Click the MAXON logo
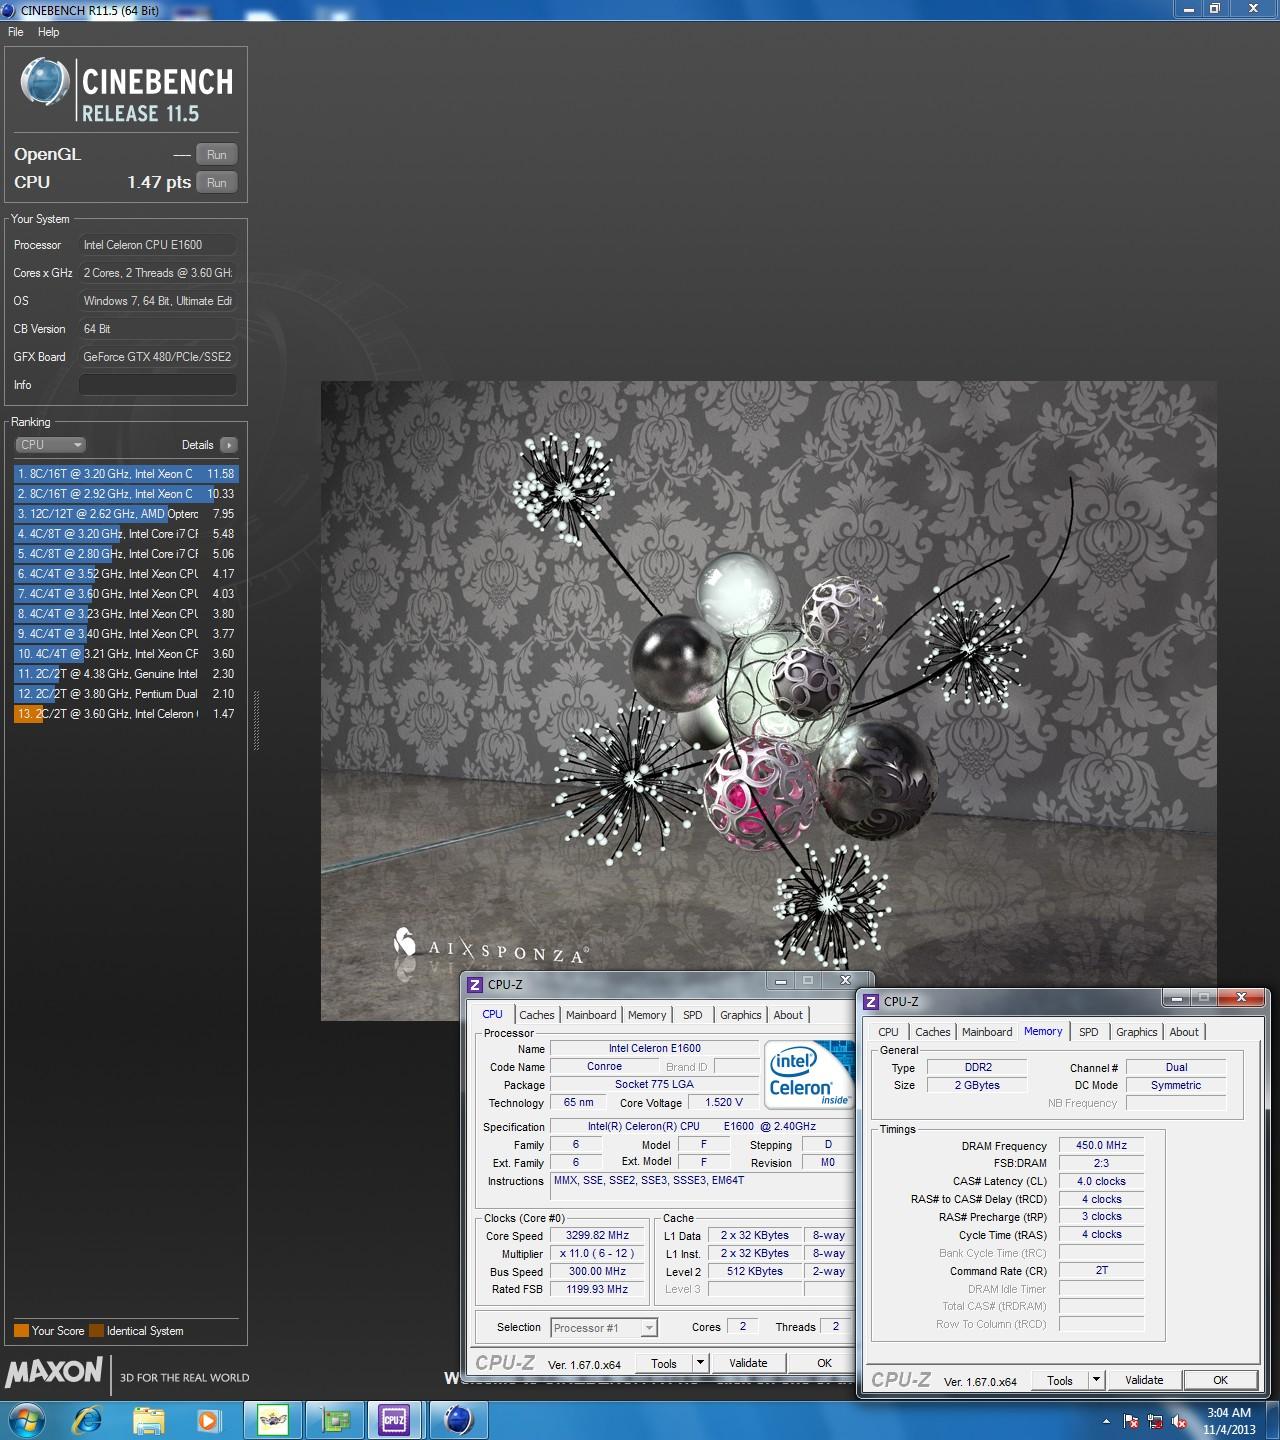Screen dimensions: 1280x1440 [54, 1372]
